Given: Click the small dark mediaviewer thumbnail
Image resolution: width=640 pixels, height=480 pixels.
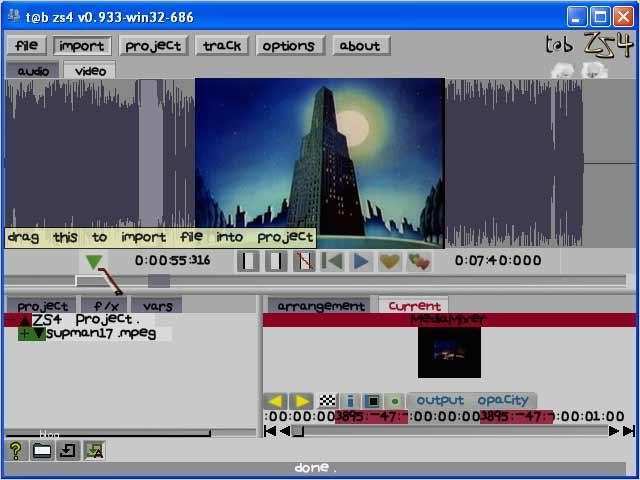Looking at the screenshot, I should tap(449, 353).
